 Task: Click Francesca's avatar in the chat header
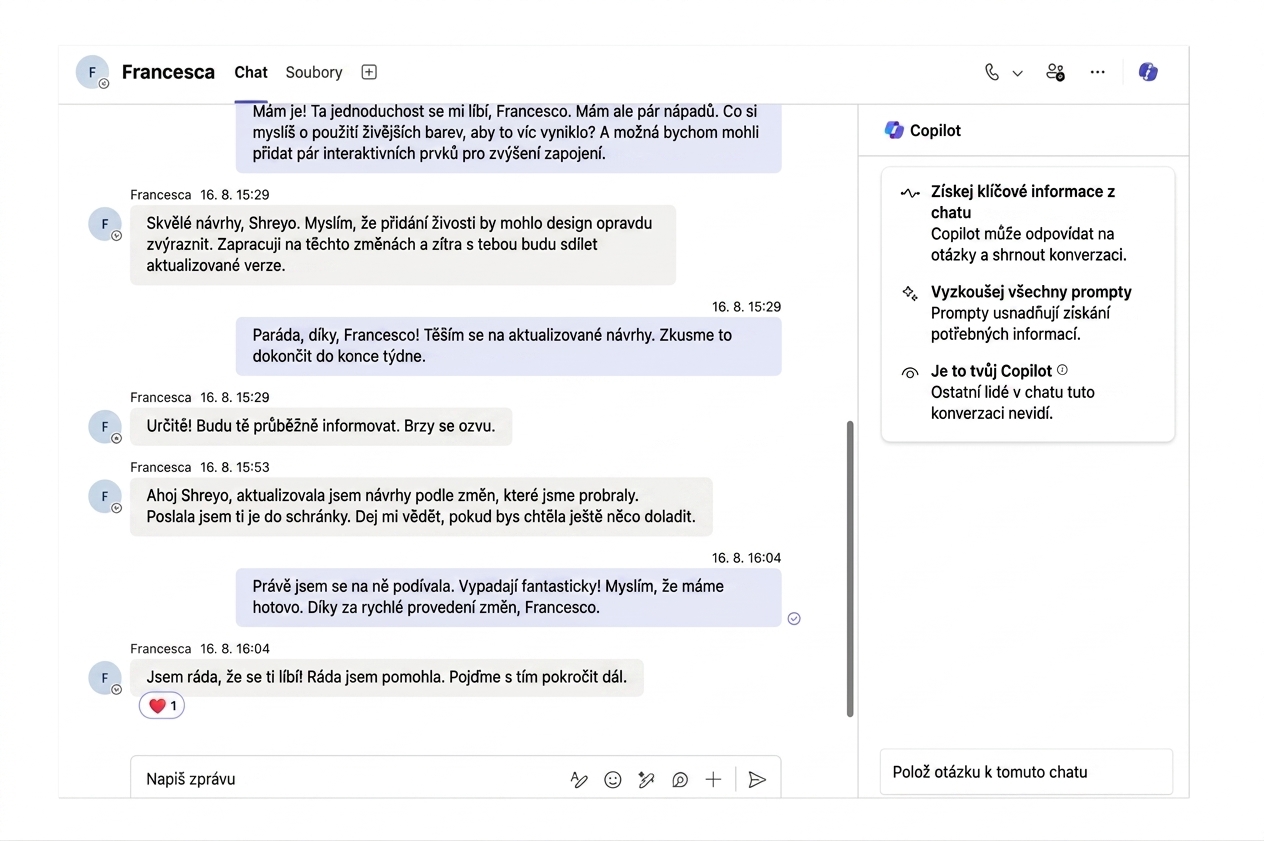click(x=93, y=72)
